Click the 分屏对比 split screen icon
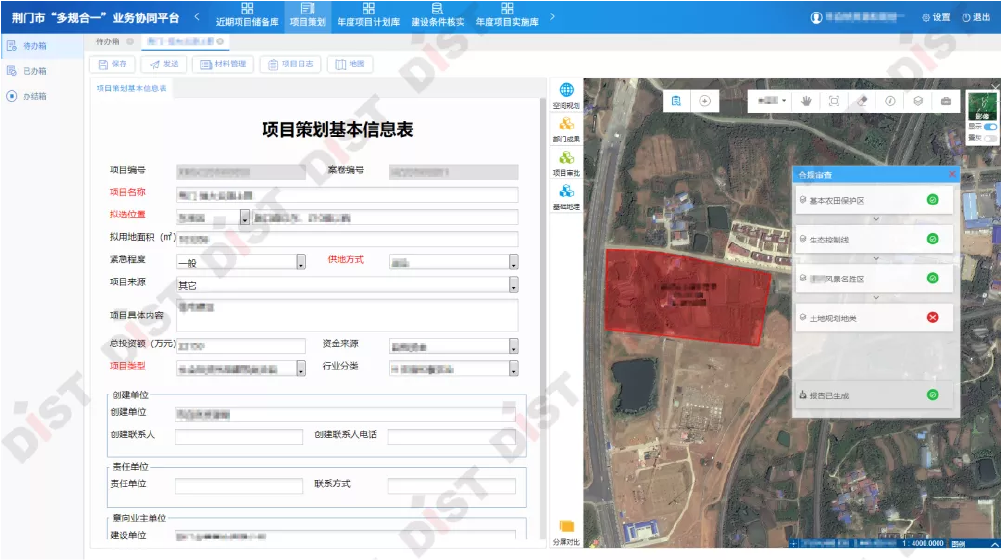Screen dimensions: 1001x560 coord(567,530)
